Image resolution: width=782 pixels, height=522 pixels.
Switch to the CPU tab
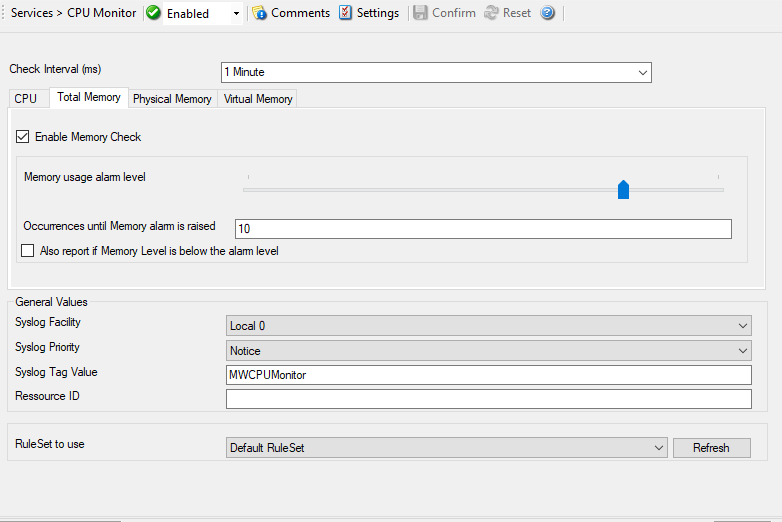(26, 99)
